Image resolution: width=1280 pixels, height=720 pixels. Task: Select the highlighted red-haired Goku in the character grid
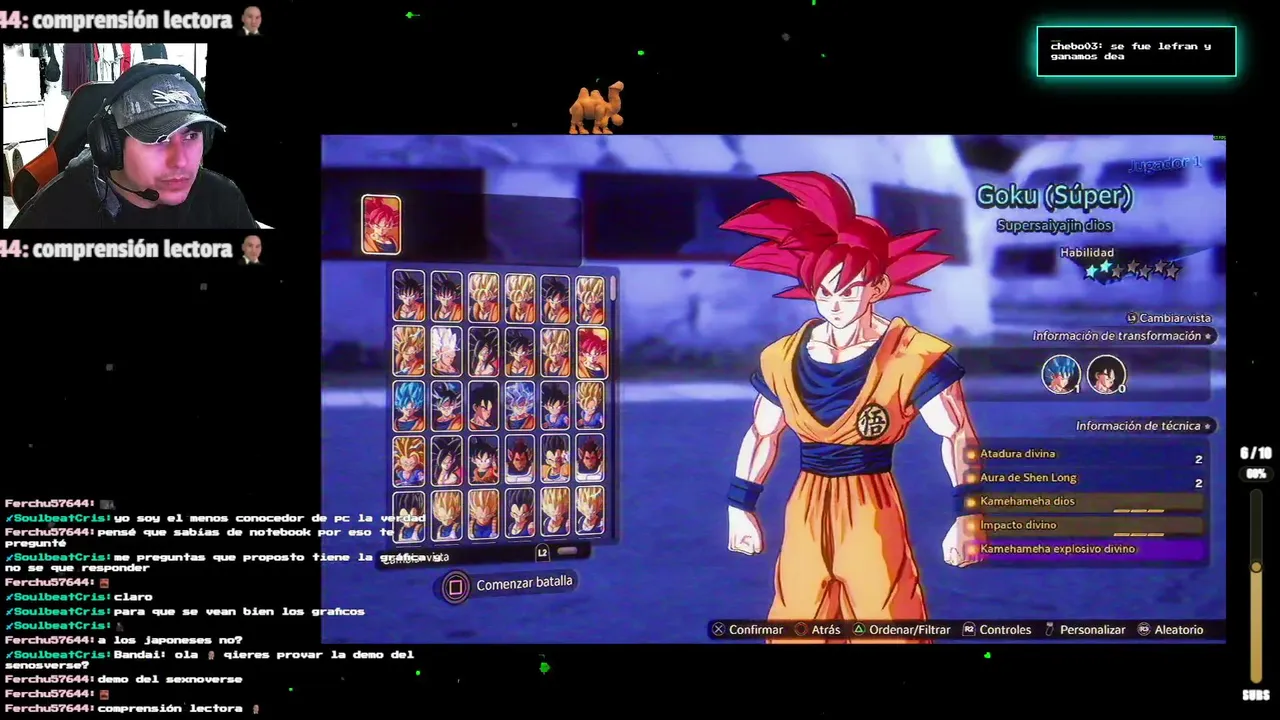pos(591,352)
